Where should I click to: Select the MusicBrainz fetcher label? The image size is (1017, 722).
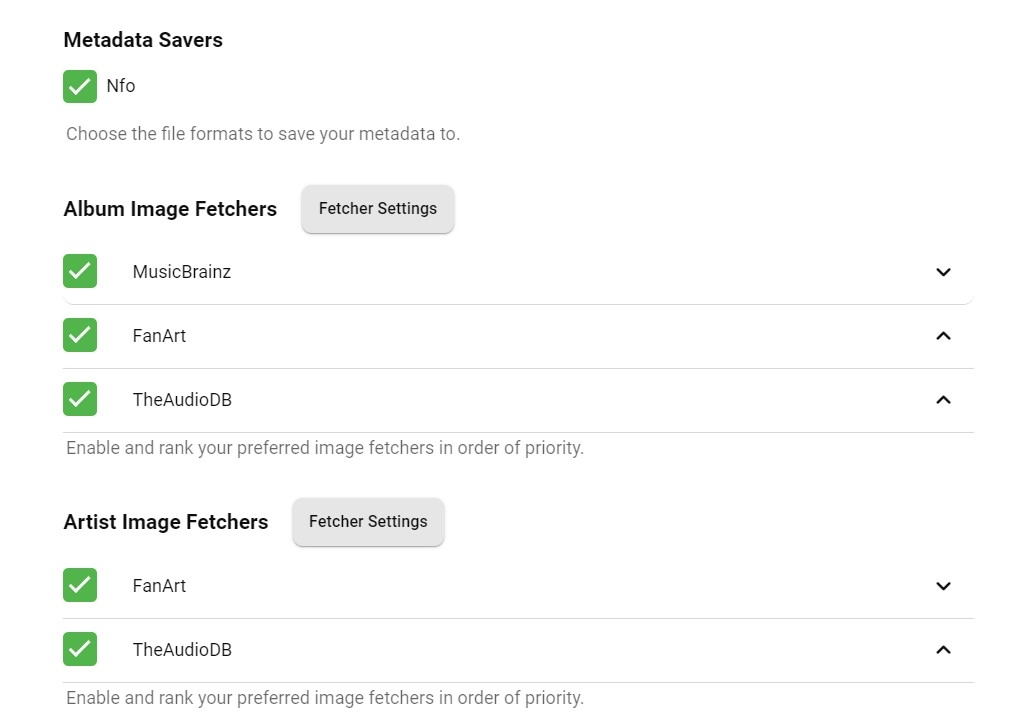click(181, 271)
